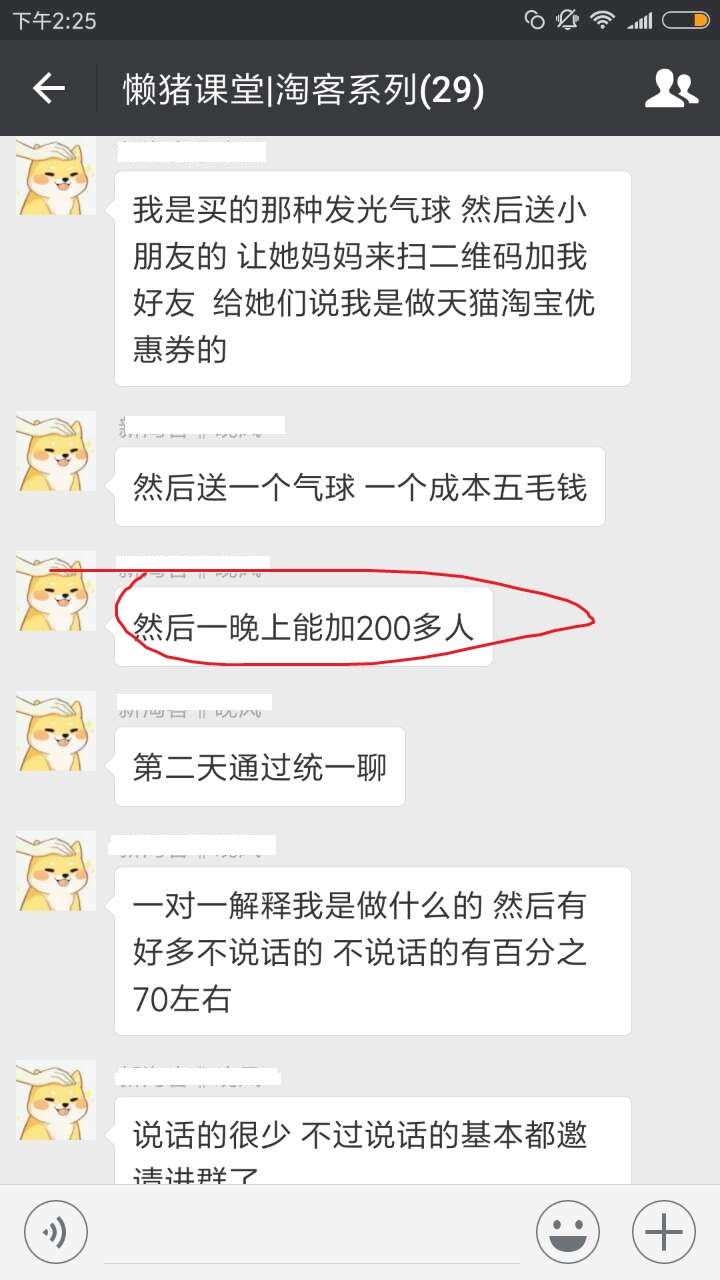Tap avatar beside the 五毛钱 message
The width and height of the screenshot is (720, 1280).
56,451
